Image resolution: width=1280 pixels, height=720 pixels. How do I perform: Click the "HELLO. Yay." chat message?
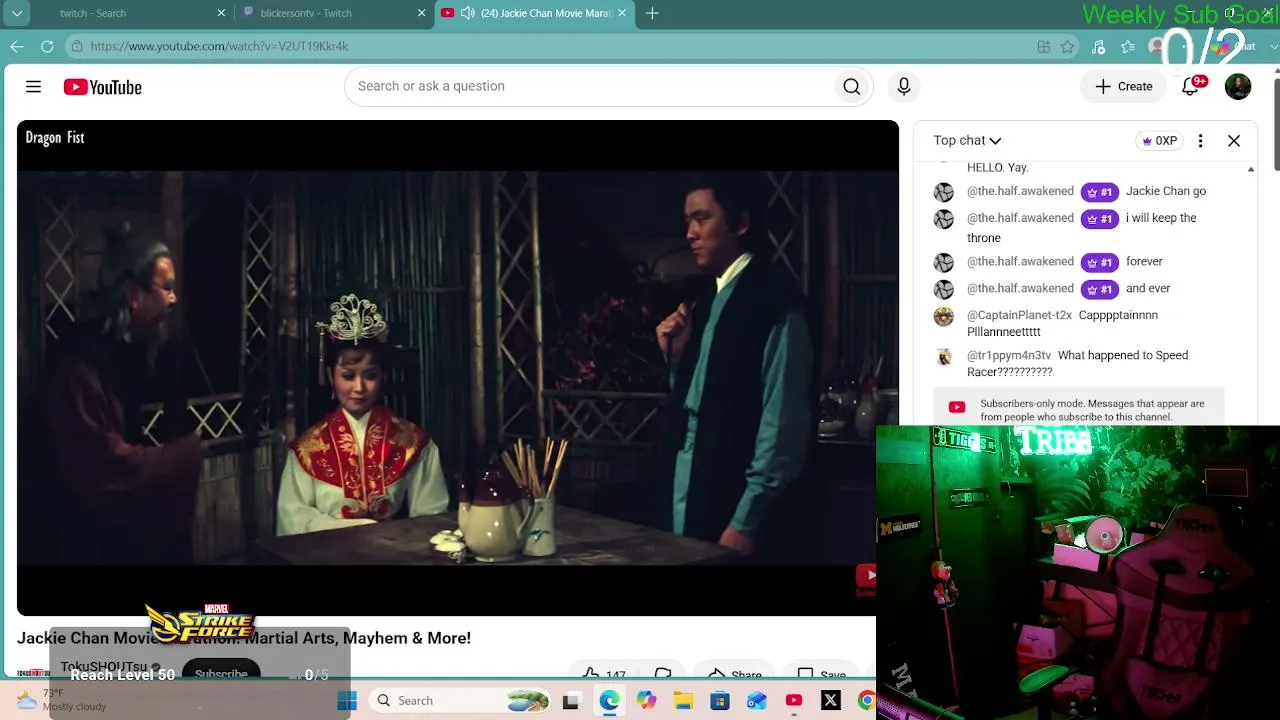click(998, 168)
